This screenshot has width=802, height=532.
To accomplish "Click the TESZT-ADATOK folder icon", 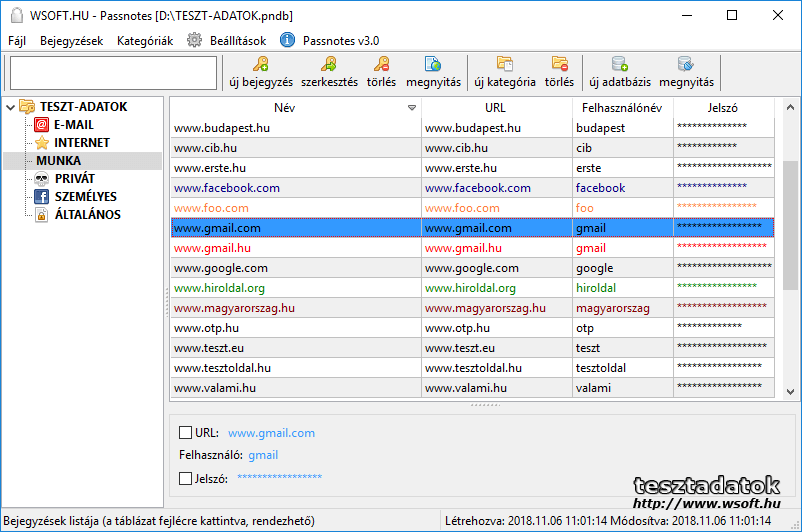I will point(27,106).
